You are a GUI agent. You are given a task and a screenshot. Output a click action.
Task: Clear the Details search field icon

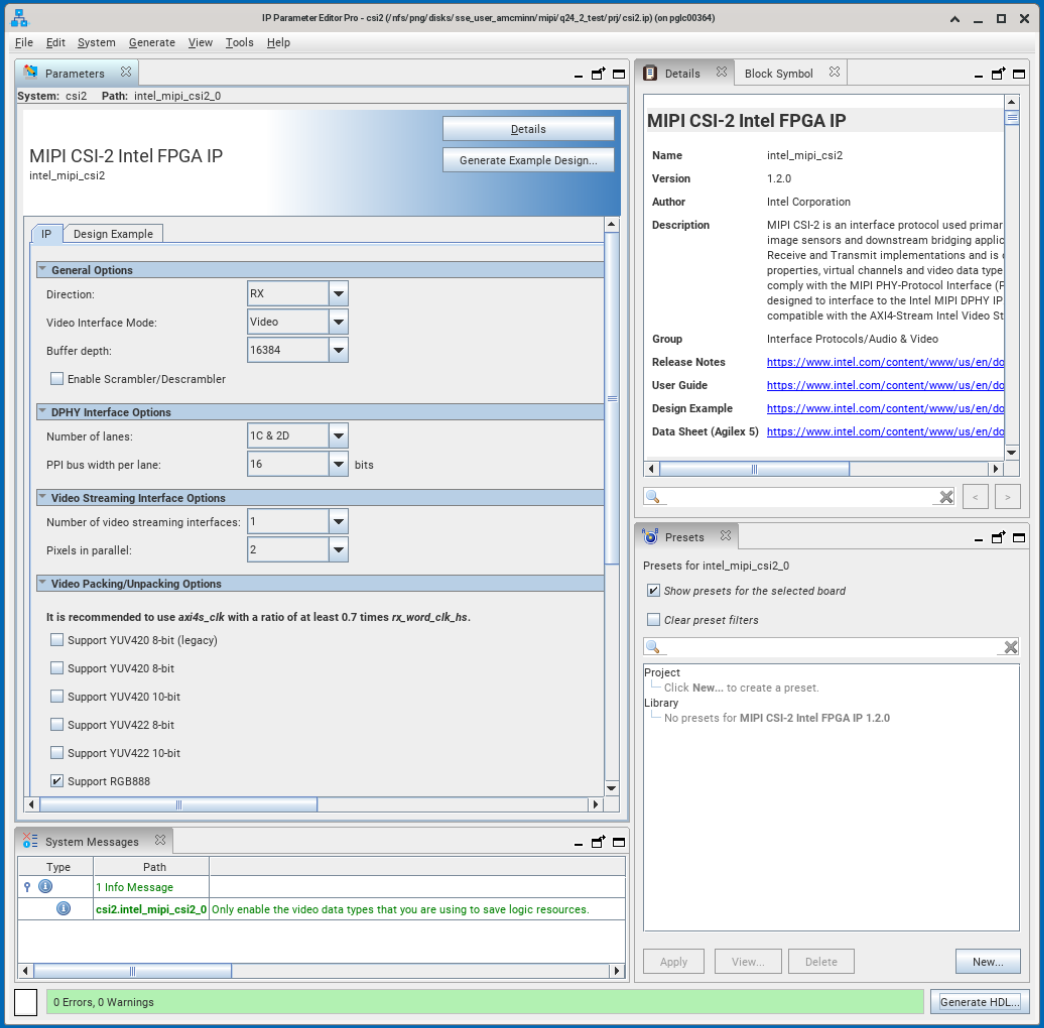click(x=946, y=497)
